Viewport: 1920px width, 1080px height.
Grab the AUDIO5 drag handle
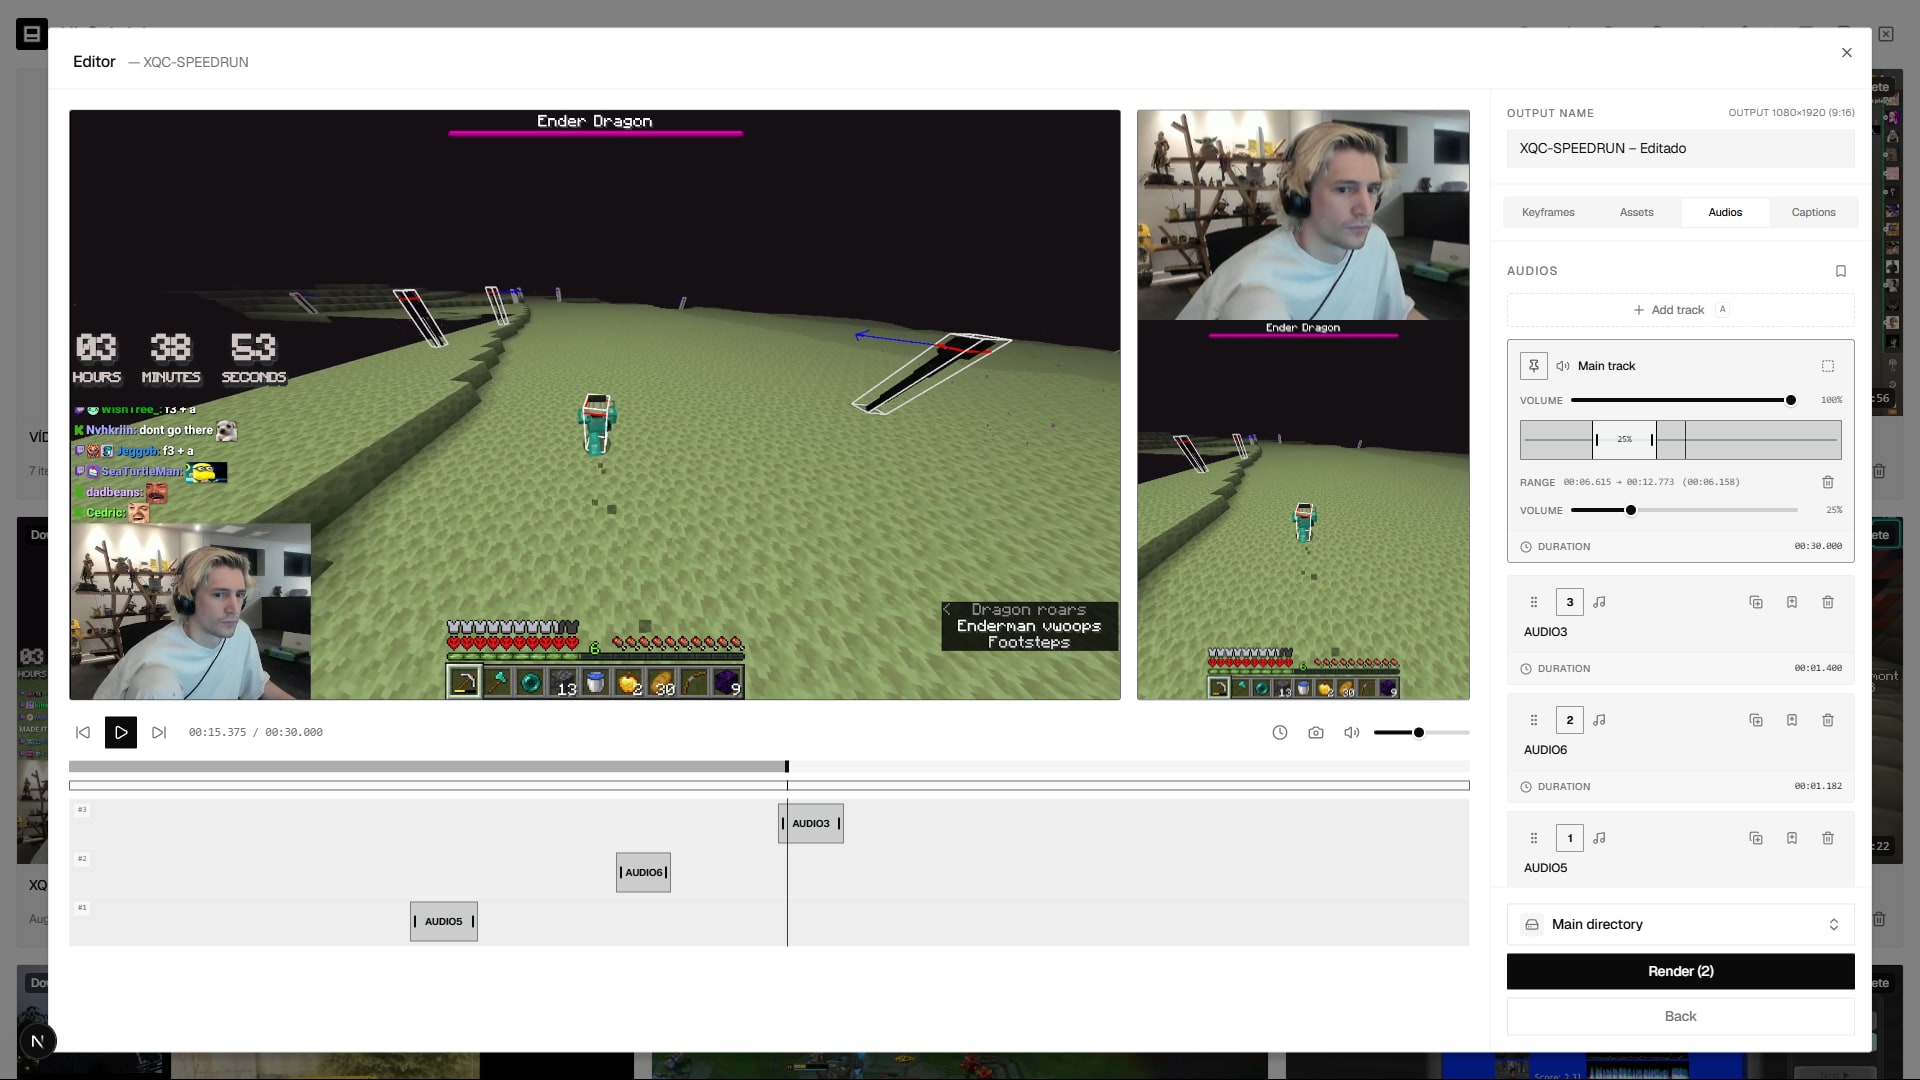click(1534, 838)
